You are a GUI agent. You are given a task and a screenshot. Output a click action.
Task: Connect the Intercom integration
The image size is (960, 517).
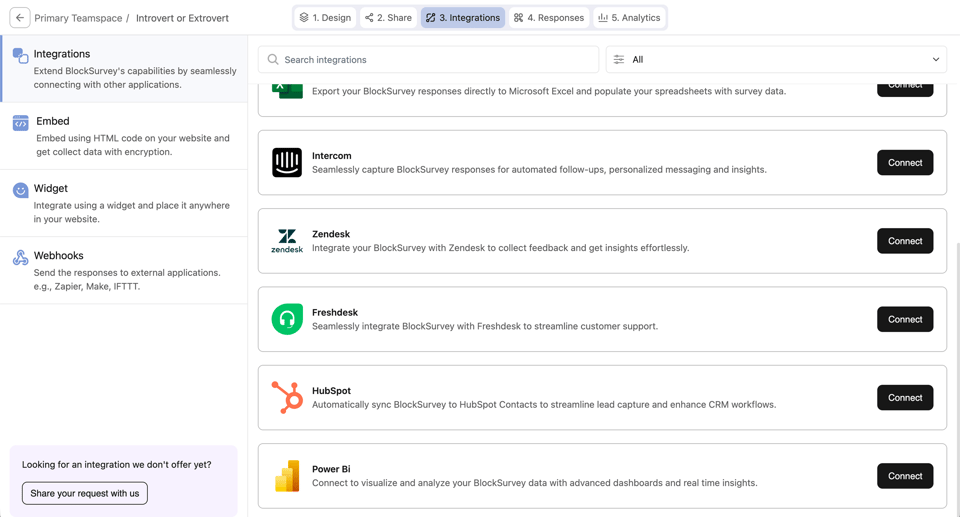tap(905, 162)
